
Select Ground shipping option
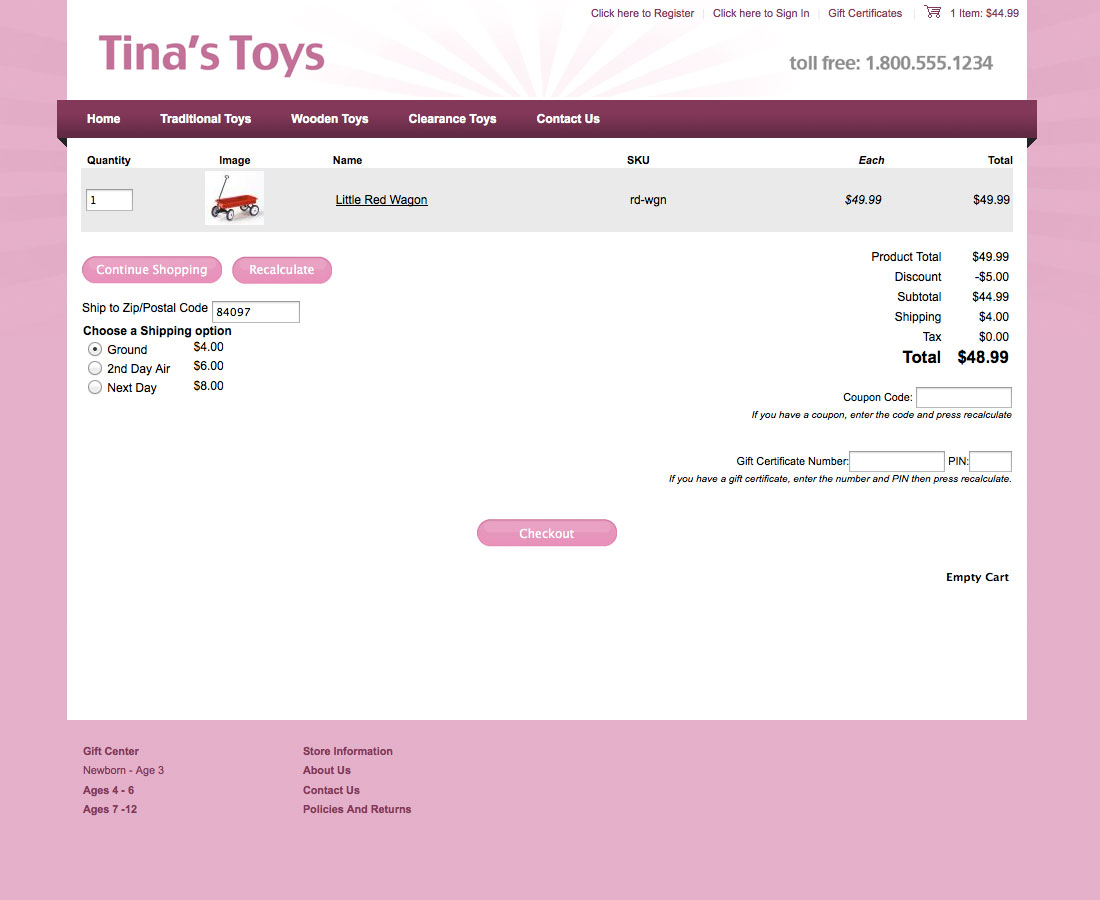pos(95,349)
